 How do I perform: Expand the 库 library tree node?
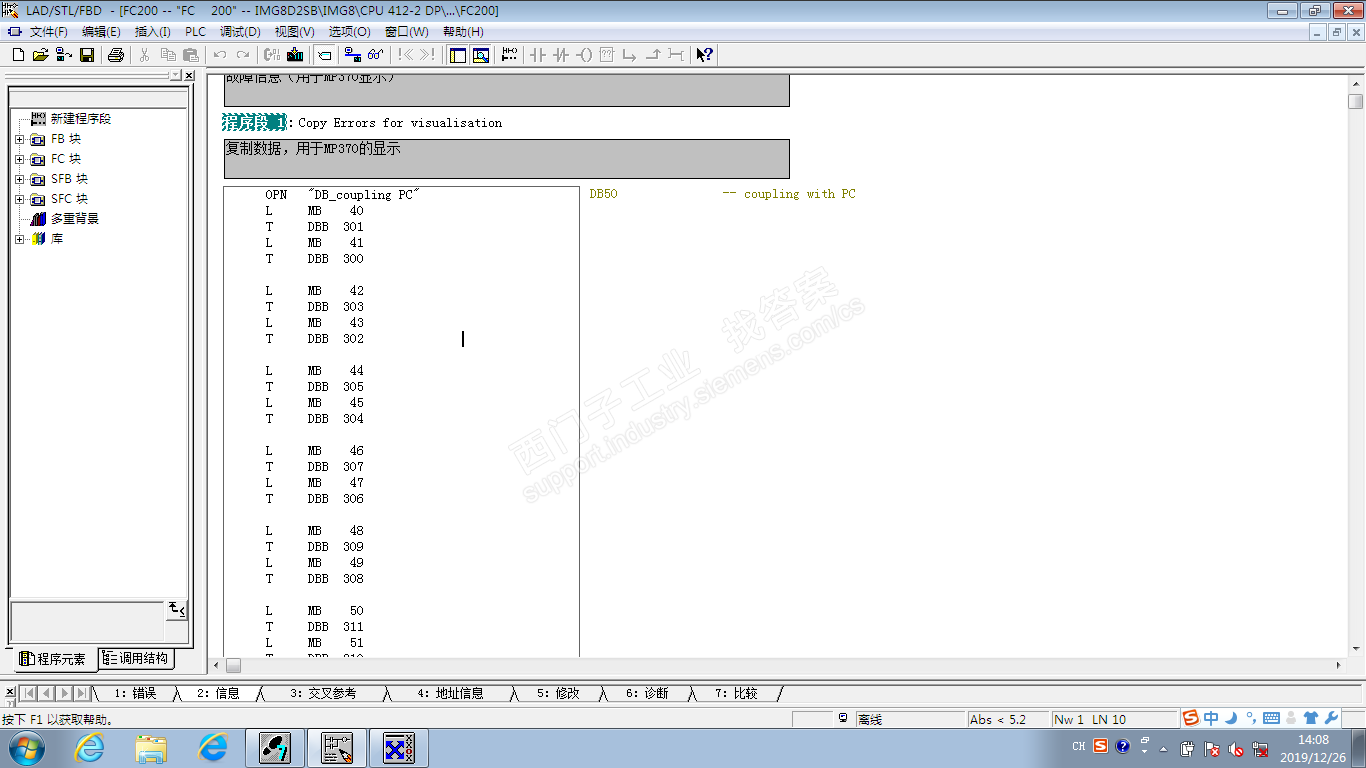(19, 239)
